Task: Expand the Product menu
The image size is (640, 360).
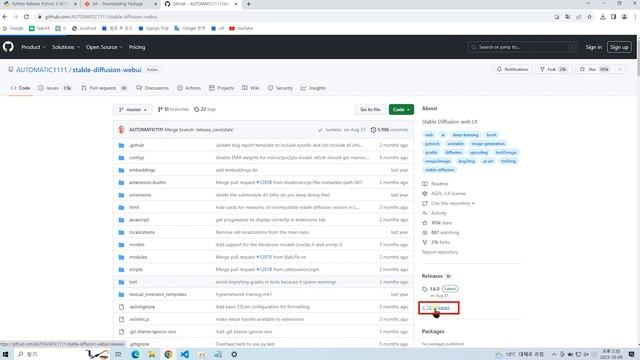Action: pos(33,47)
